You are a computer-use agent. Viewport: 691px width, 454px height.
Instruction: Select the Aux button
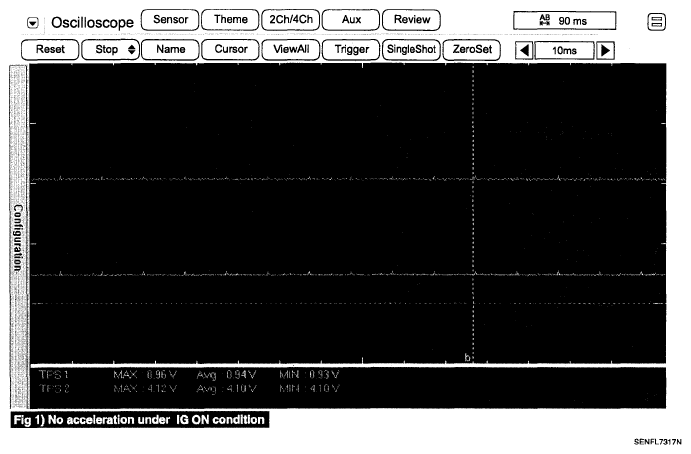pyautogui.click(x=351, y=19)
